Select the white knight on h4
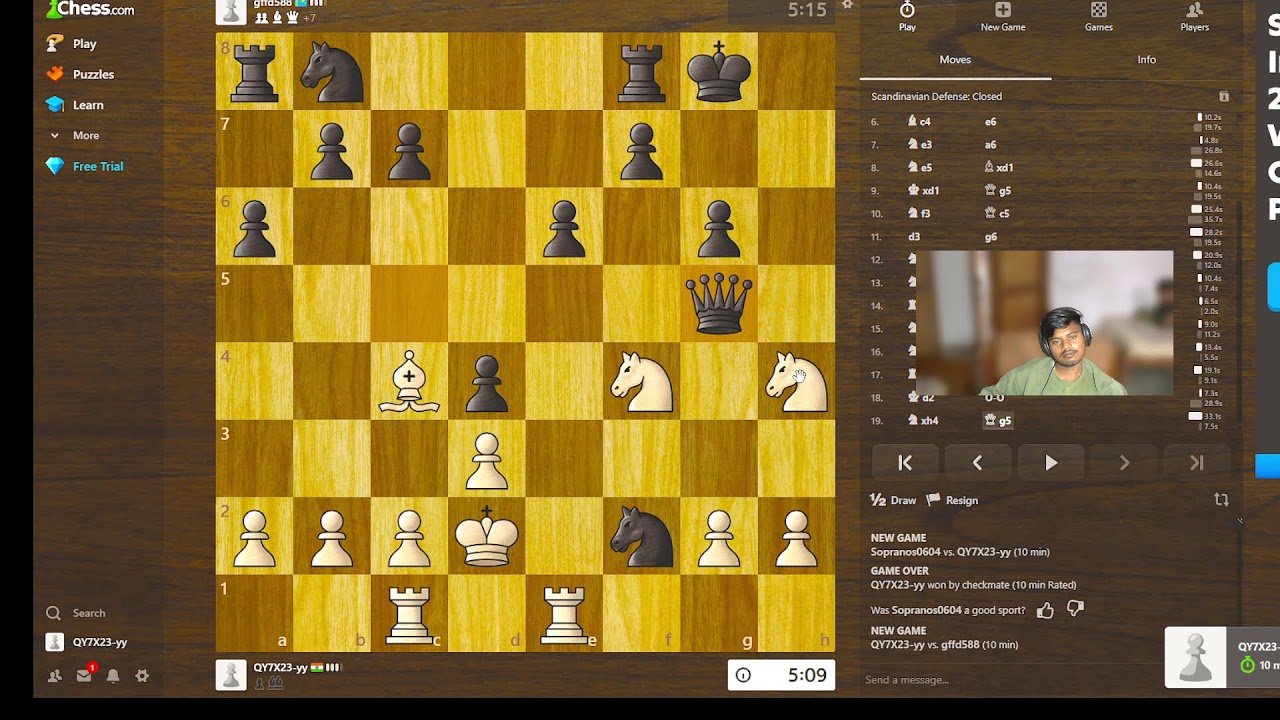 click(797, 382)
